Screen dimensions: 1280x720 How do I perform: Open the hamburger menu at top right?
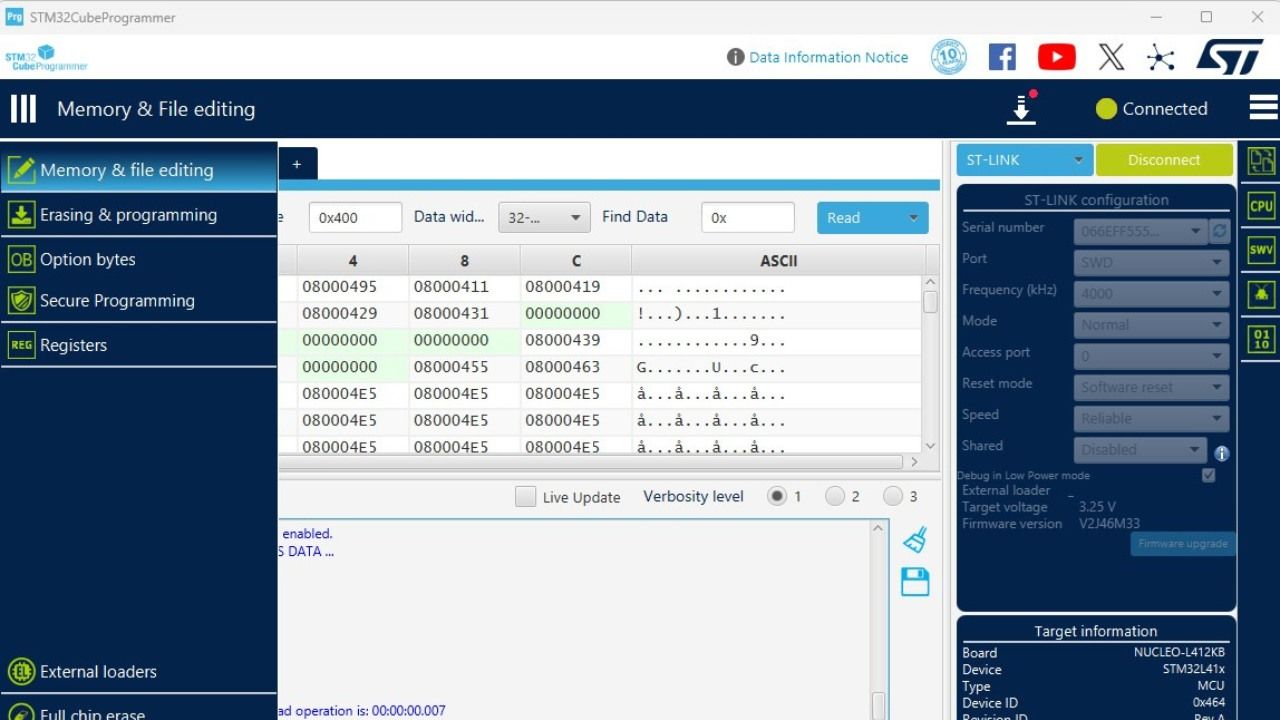point(1263,107)
